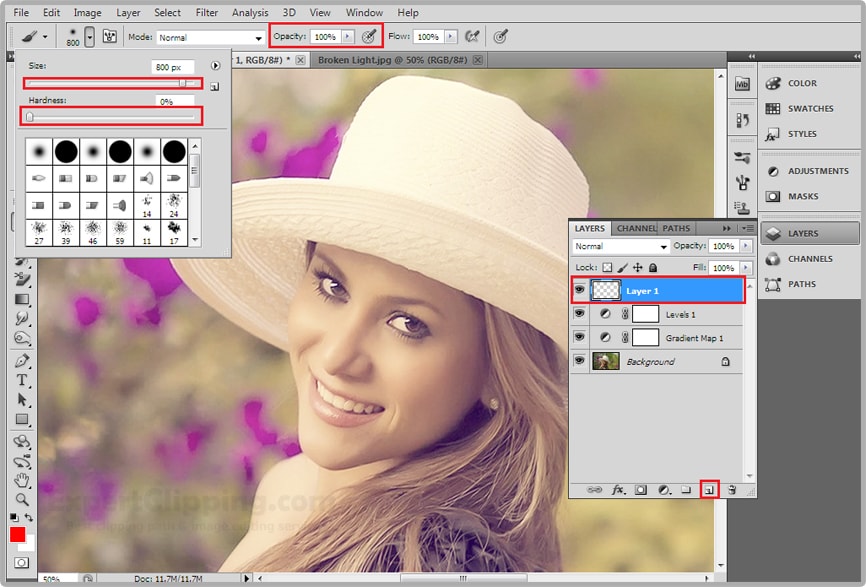Select the Pen tool
Image resolution: width=866 pixels, height=587 pixels.
pyautogui.click(x=22, y=360)
